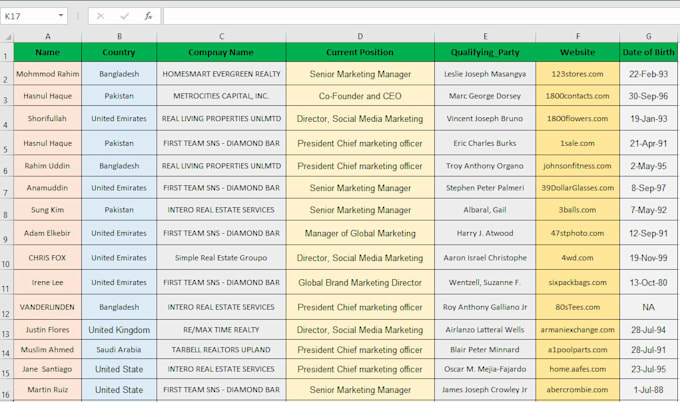The height and width of the screenshot is (403, 680).
Task: Open the Name Box dropdown arrow
Action: point(61,16)
